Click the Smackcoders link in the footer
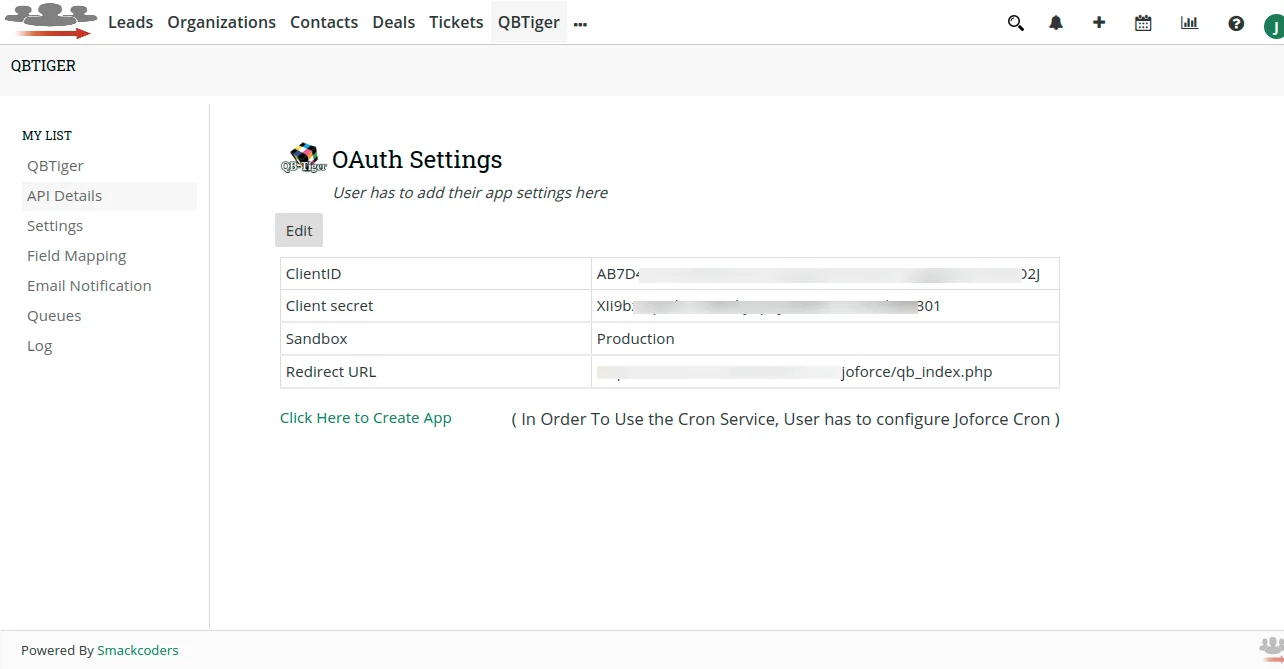 click(x=138, y=650)
